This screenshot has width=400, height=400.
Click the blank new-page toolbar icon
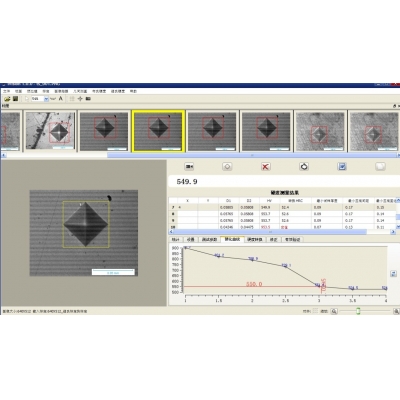[27, 99]
